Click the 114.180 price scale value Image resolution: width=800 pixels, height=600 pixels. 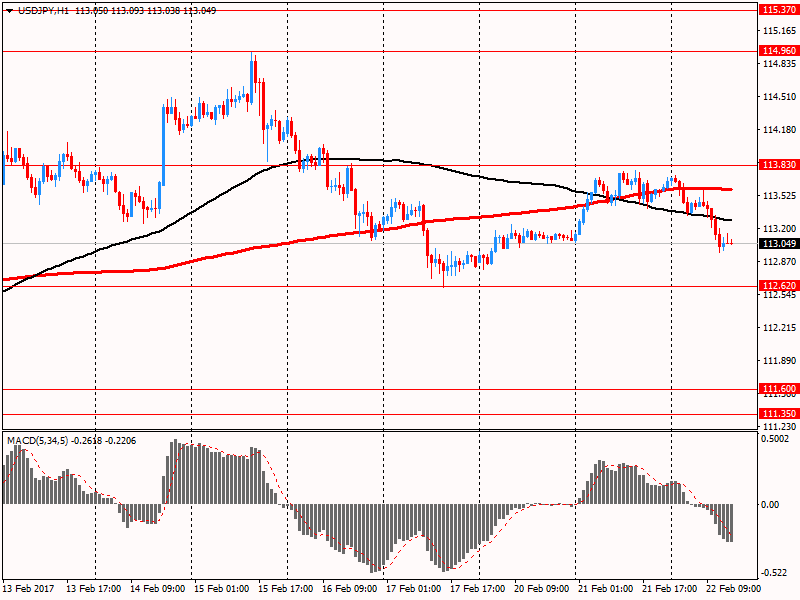coord(779,130)
